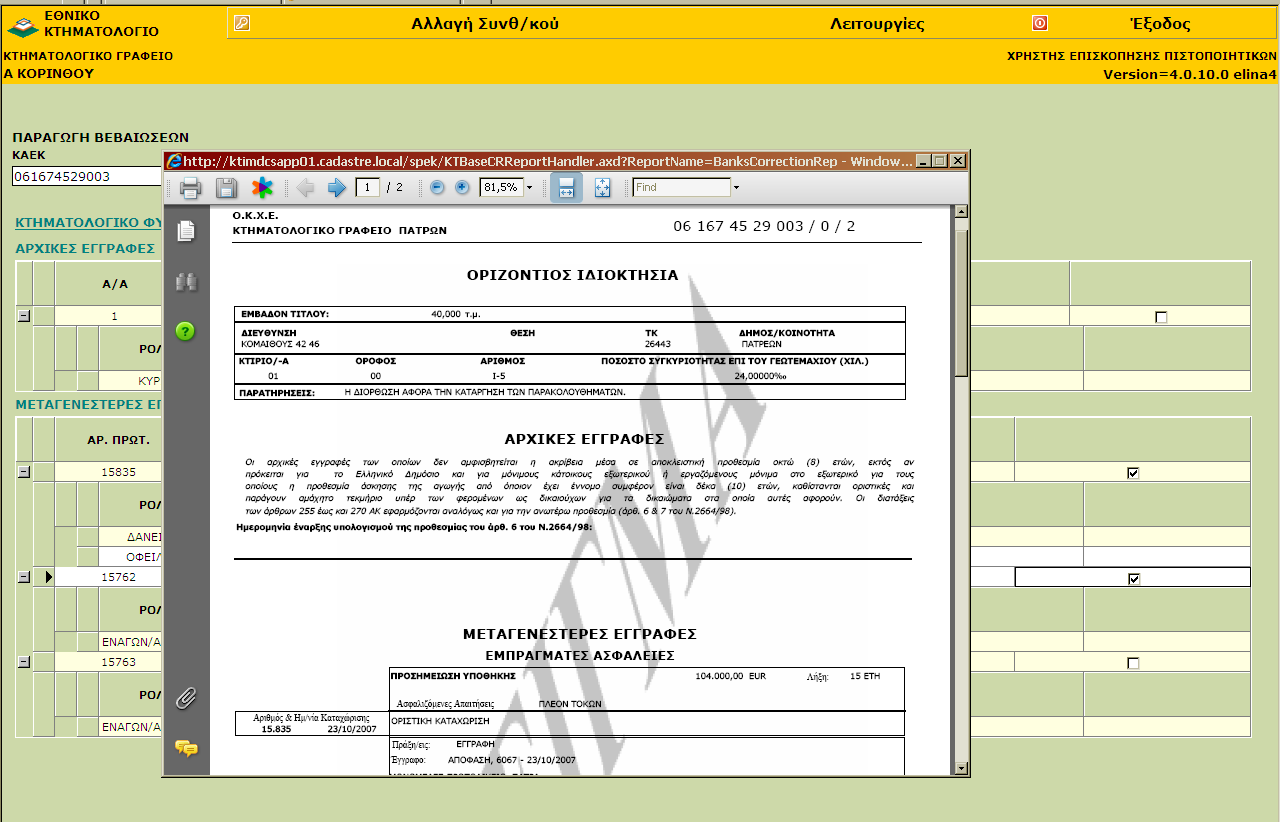Zoom in on the PDF document

tap(462, 187)
